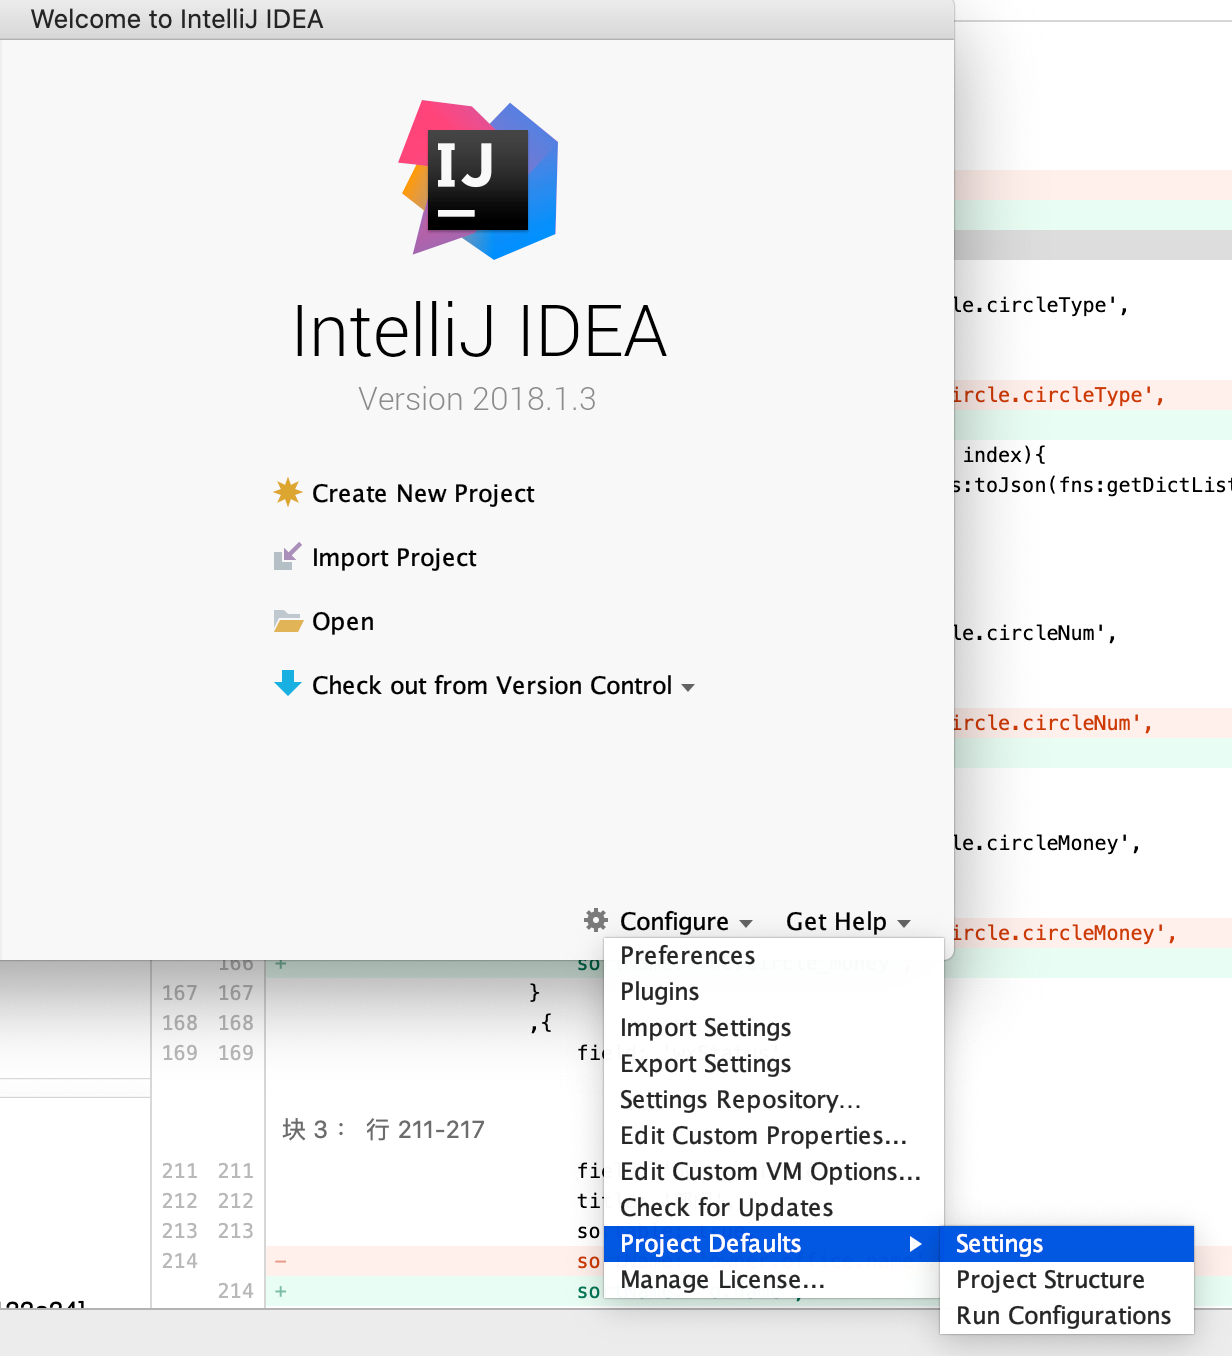
Task: Click 'le.circleMoney', code line in background
Action: click(x=1048, y=843)
